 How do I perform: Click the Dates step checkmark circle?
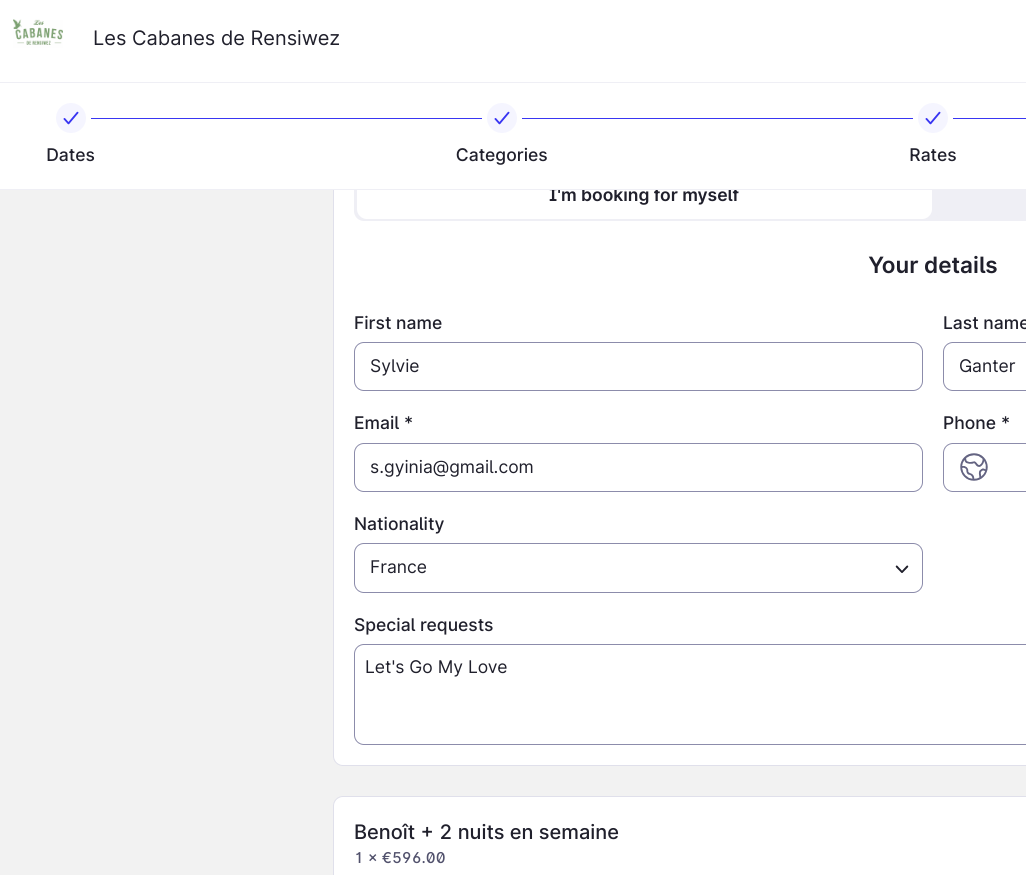pyautogui.click(x=71, y=118)
